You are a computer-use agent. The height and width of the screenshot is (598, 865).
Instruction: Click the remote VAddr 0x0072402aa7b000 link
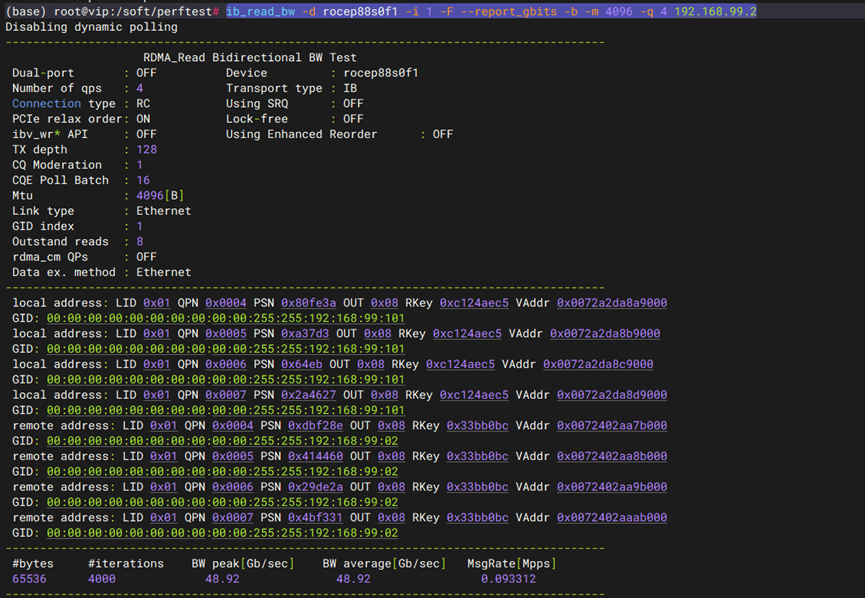(x=611, y=426)
